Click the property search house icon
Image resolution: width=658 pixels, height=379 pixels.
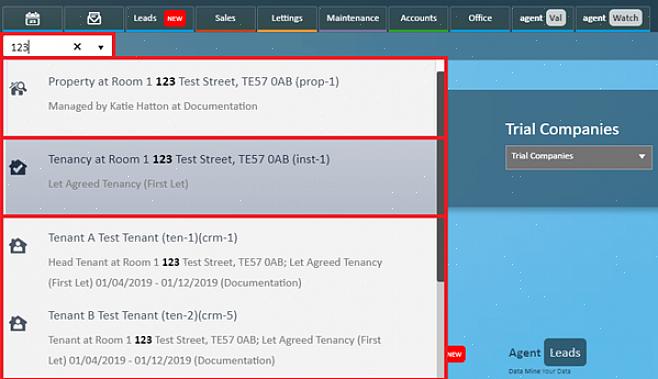pyautogui.click(x=18, y=88)
